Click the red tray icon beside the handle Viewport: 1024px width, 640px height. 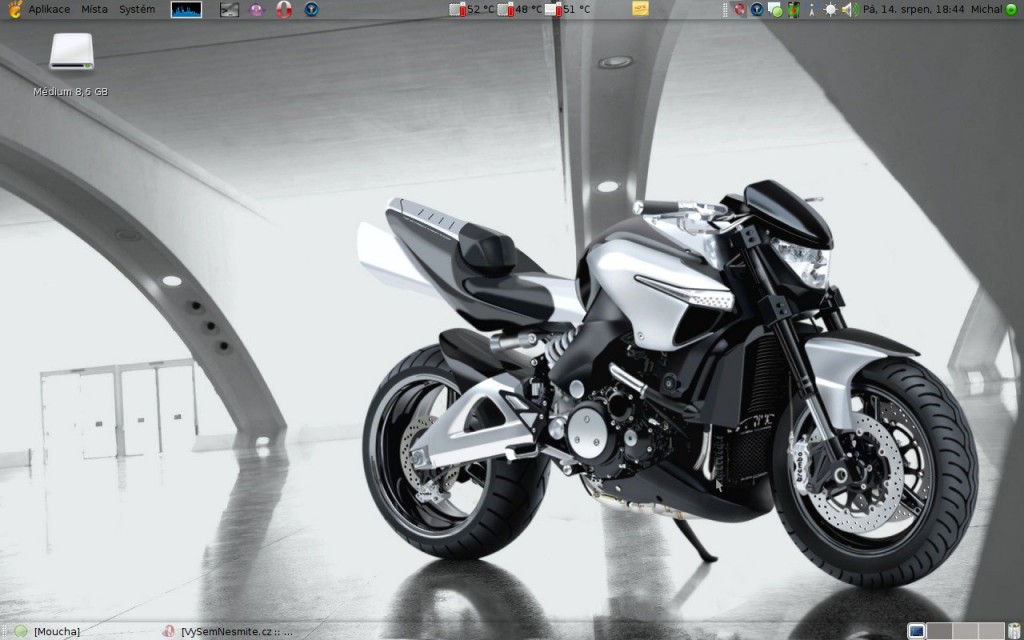(739, 9)
